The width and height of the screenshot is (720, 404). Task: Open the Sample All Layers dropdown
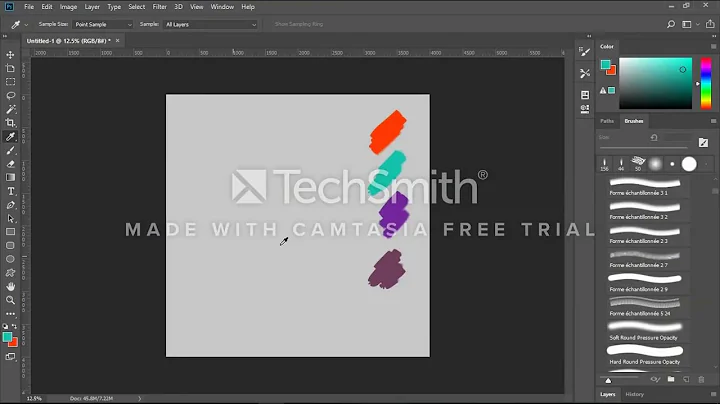[x=210, y=24]
